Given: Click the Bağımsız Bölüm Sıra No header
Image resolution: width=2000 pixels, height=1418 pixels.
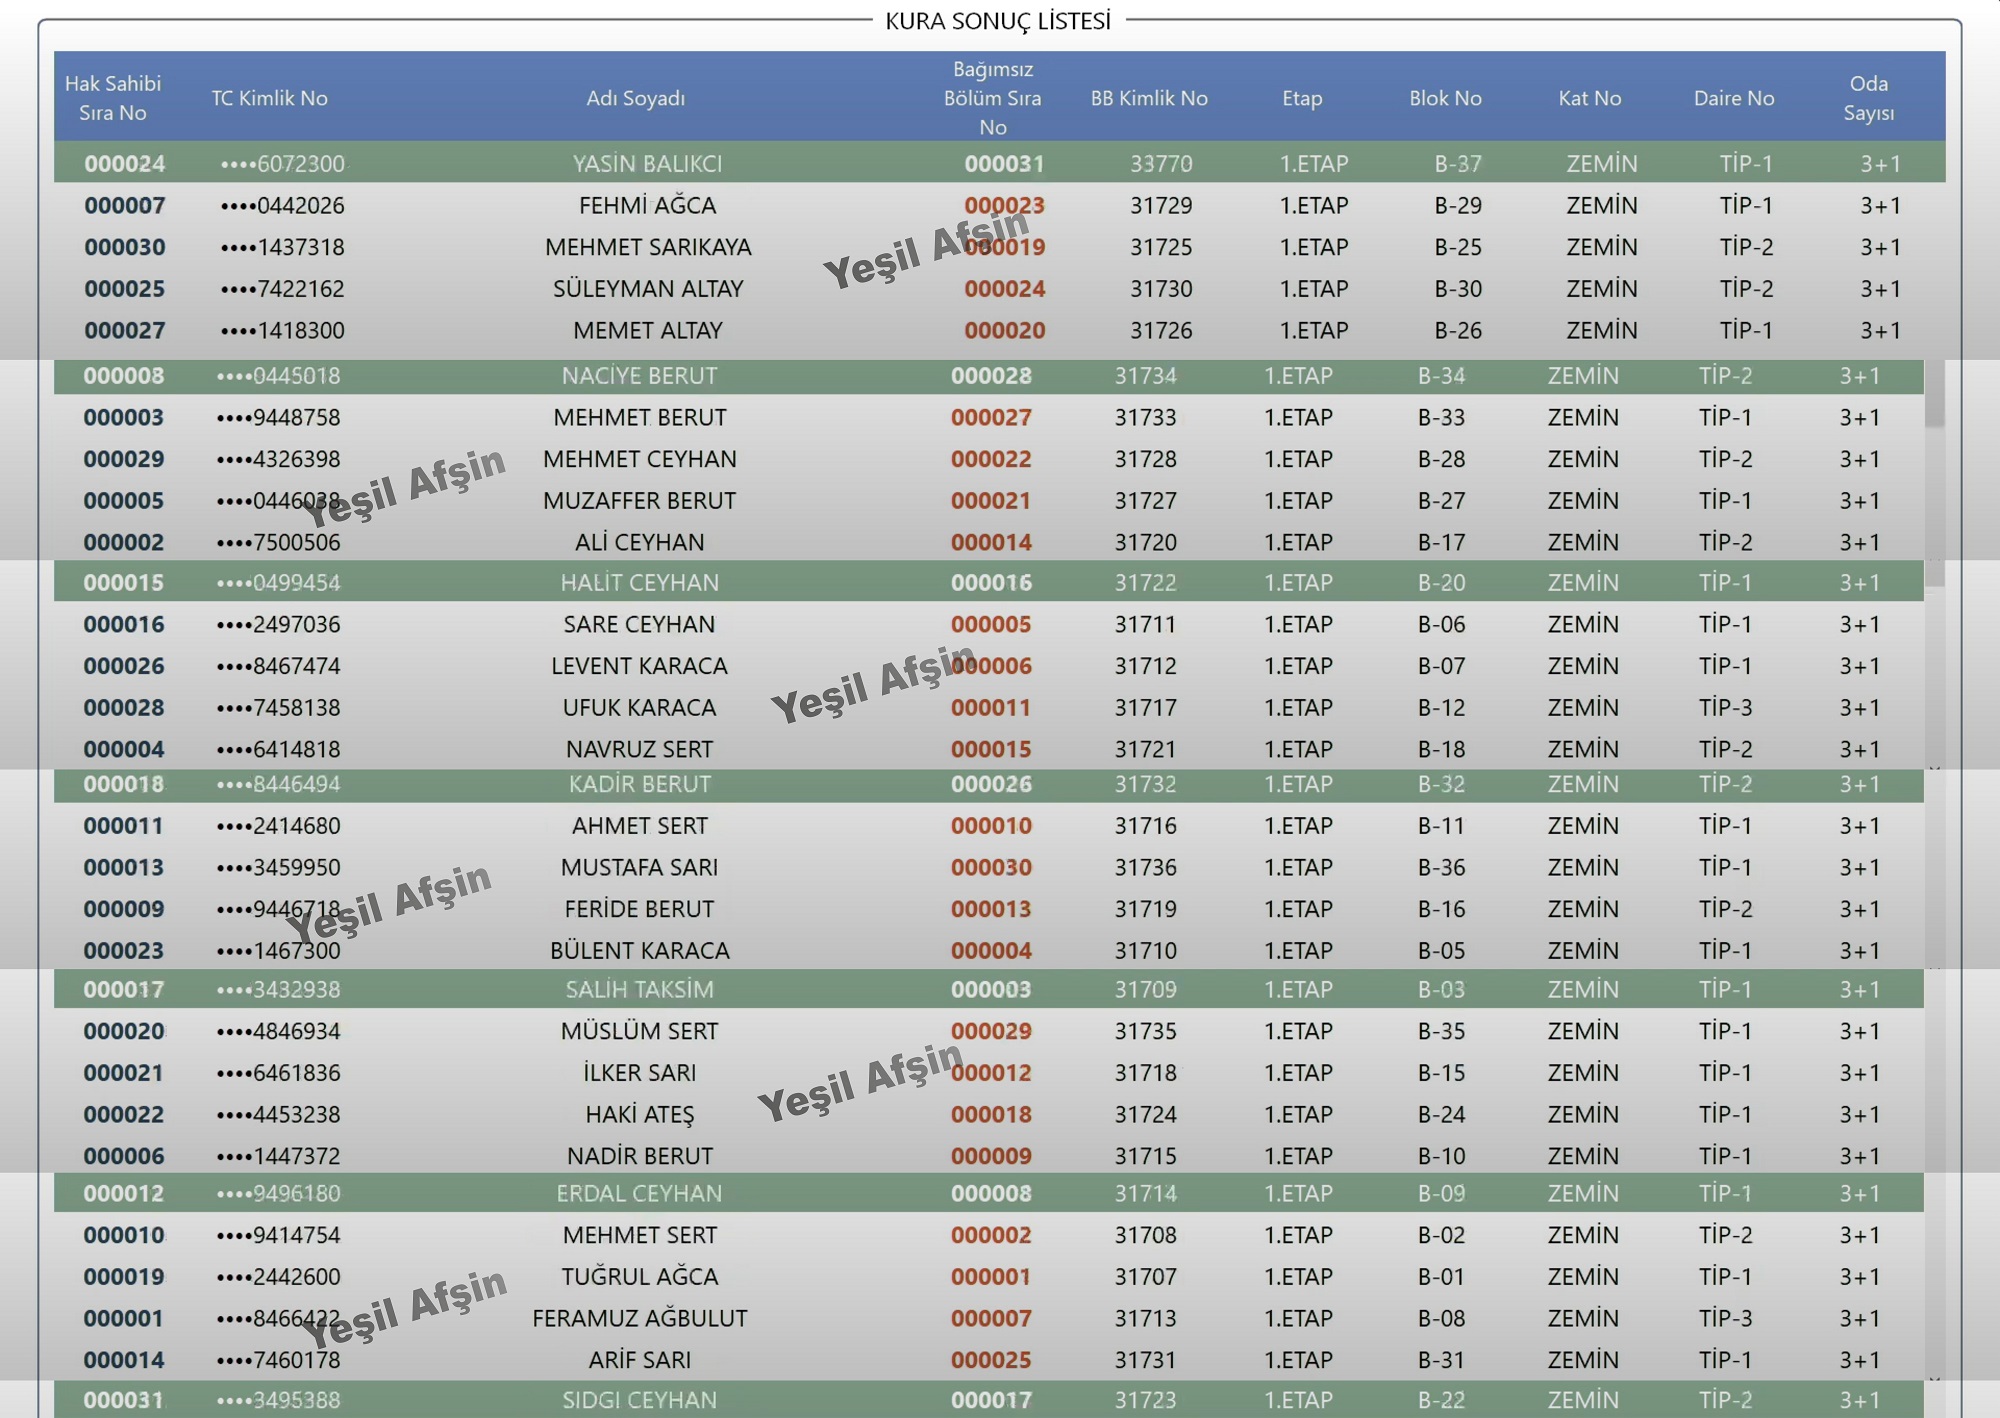Looking at the screenshot, I should point(992,98).
